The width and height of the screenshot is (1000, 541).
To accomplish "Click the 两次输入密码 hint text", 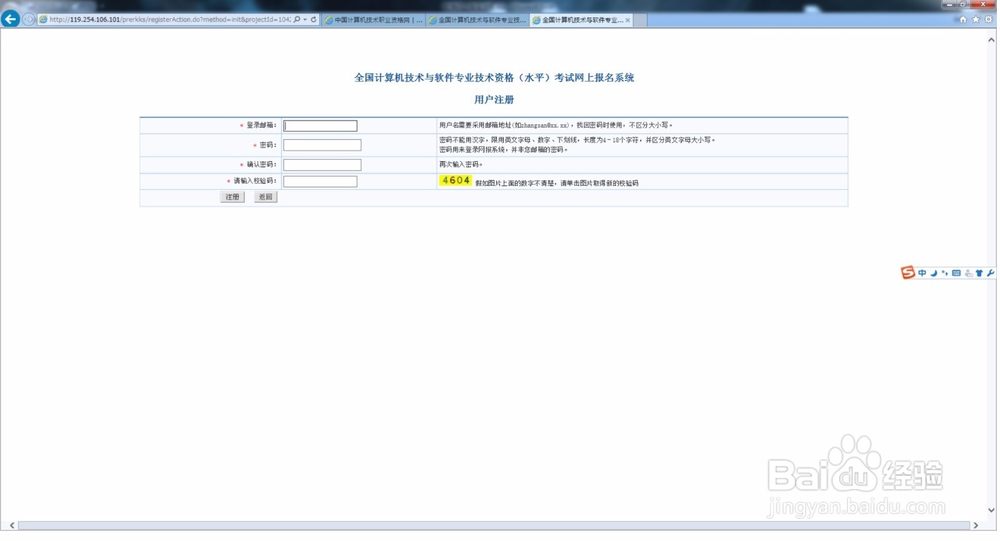I will point(460,165).
